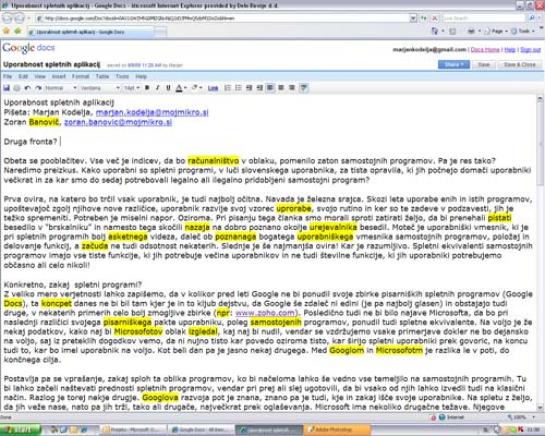Decrease the paragraph indent

click(249, 88)
